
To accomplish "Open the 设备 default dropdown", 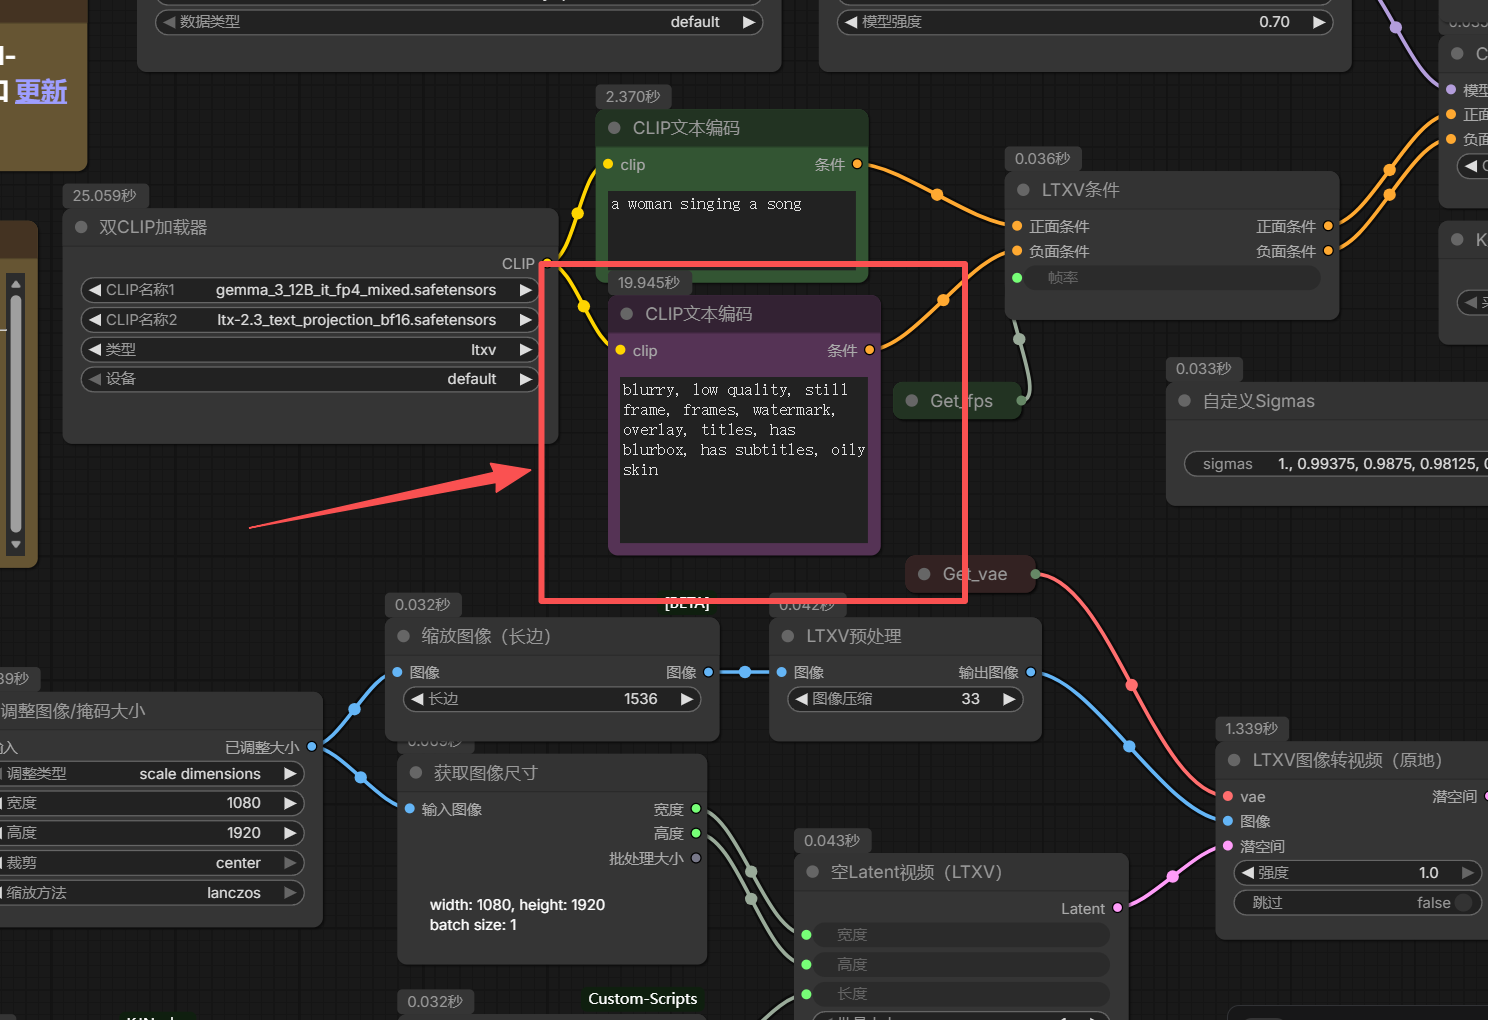I will [310, 379].
